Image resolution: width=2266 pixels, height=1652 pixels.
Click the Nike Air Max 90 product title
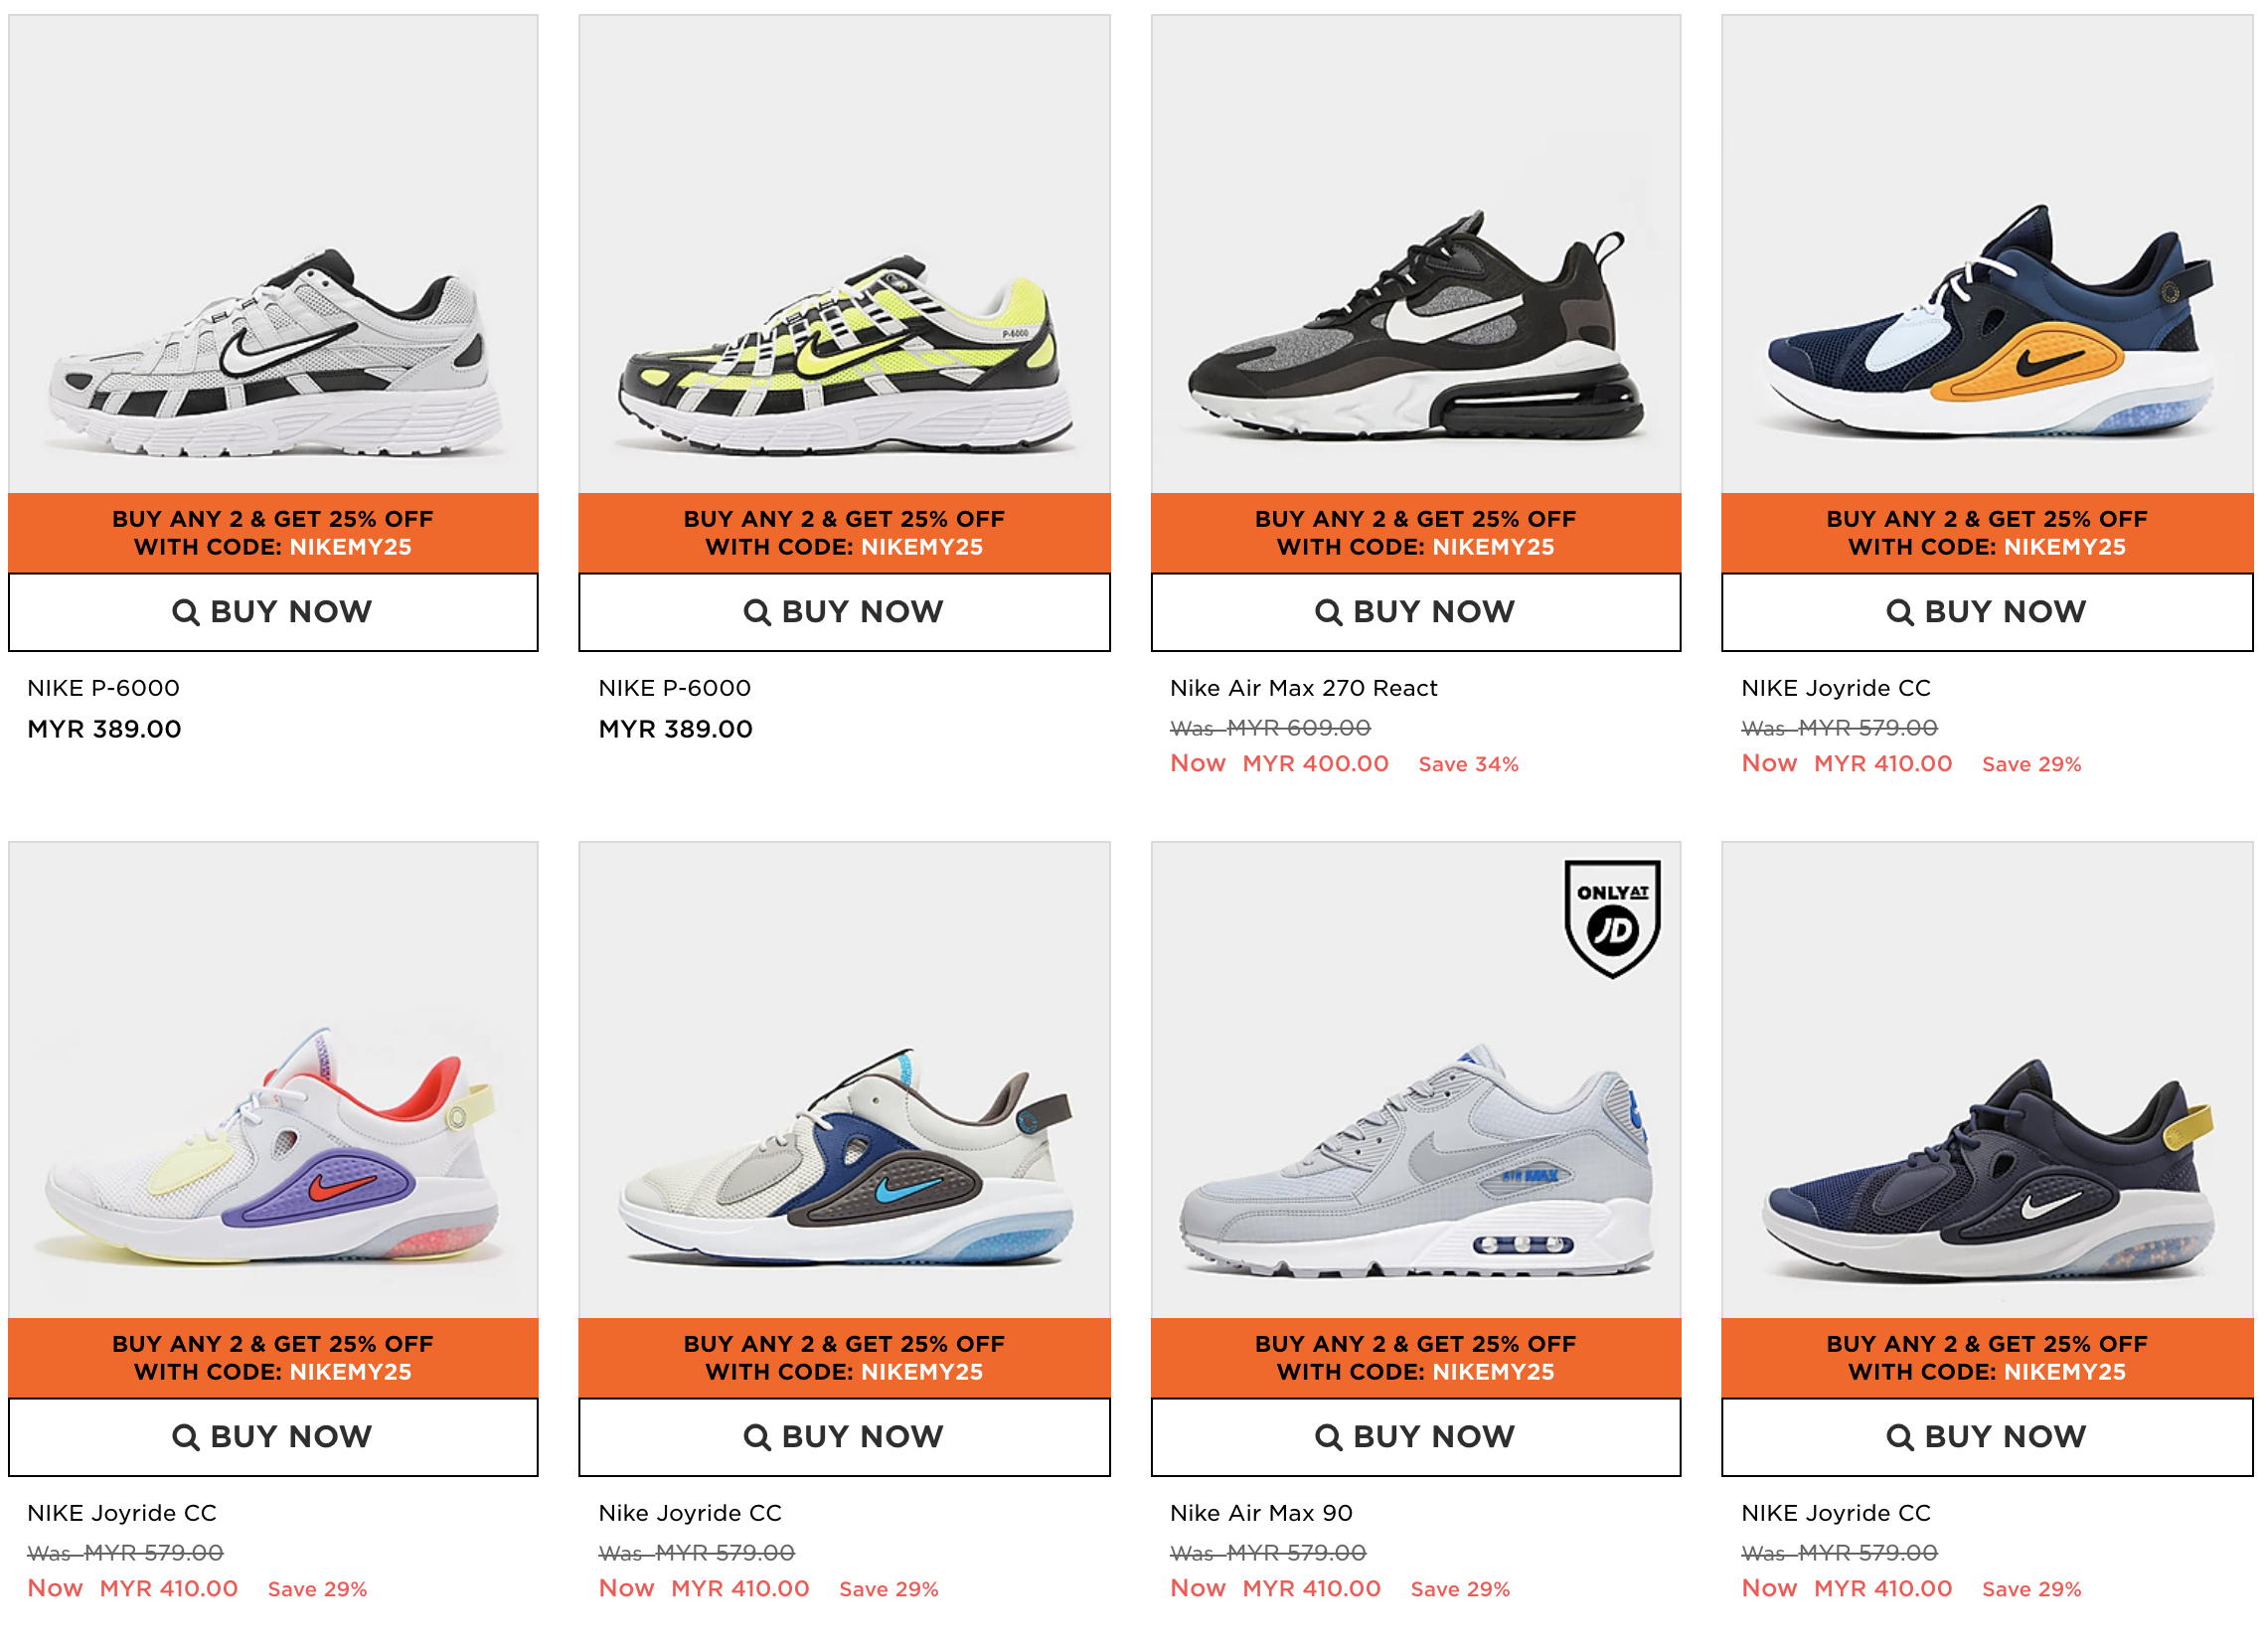pos(1261,1513)
